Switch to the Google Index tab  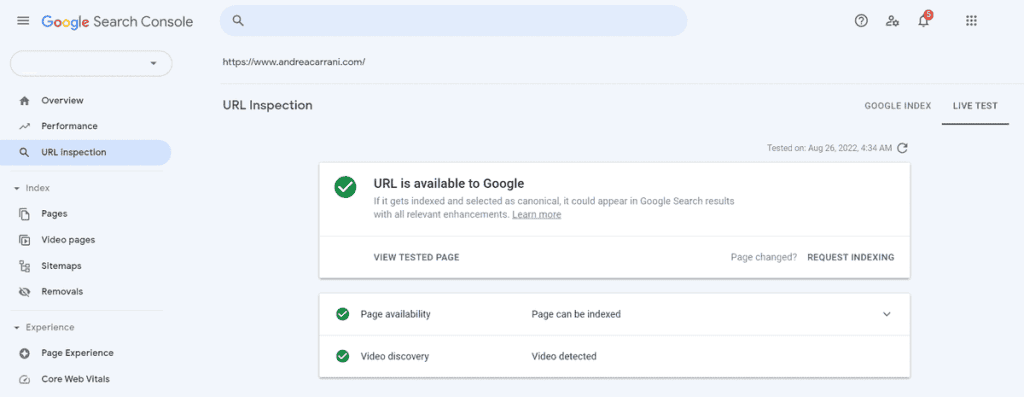point(898,106)
